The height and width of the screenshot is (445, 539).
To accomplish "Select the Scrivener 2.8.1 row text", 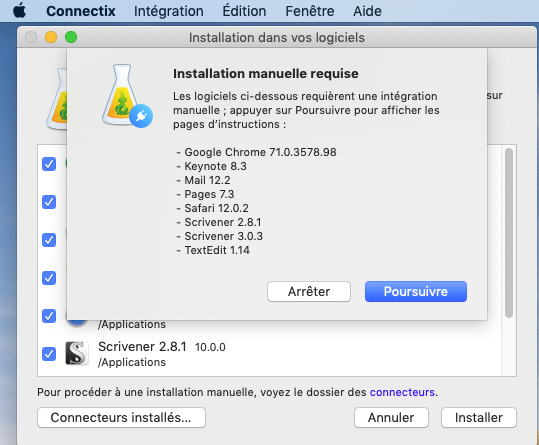I will pyautogui.click(x=142, y=347).
